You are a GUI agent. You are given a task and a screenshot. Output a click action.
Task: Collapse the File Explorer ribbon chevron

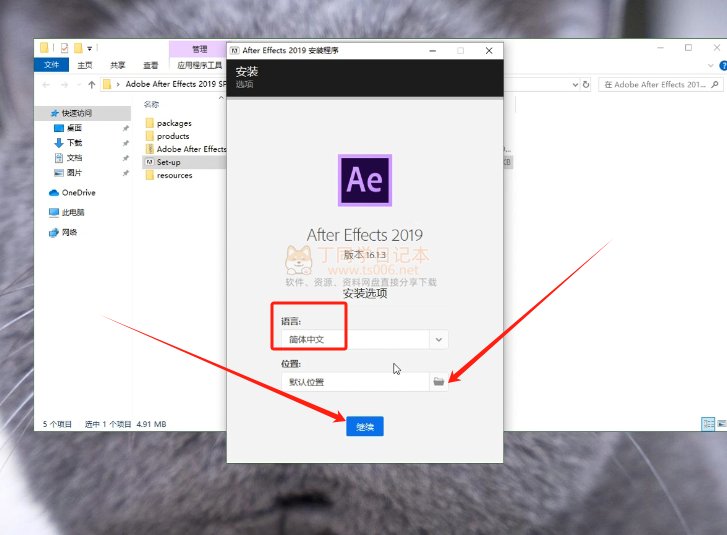[x=710, y=65]
